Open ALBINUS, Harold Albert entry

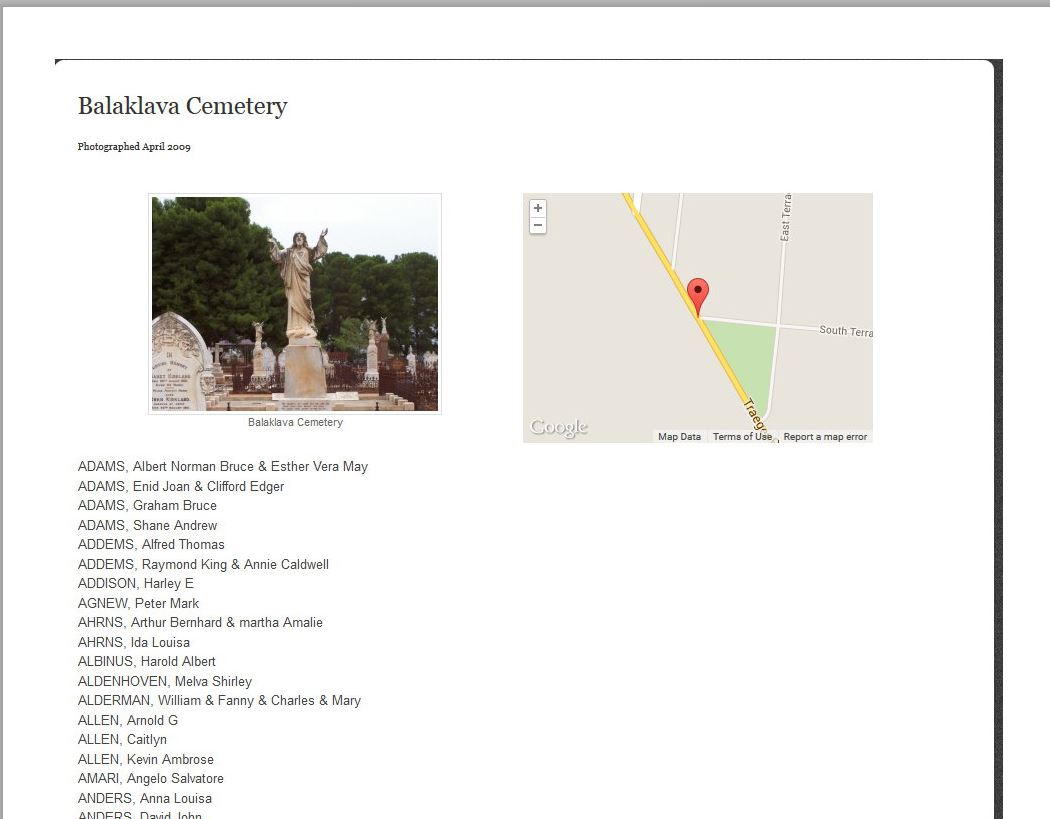coord(147,662)
